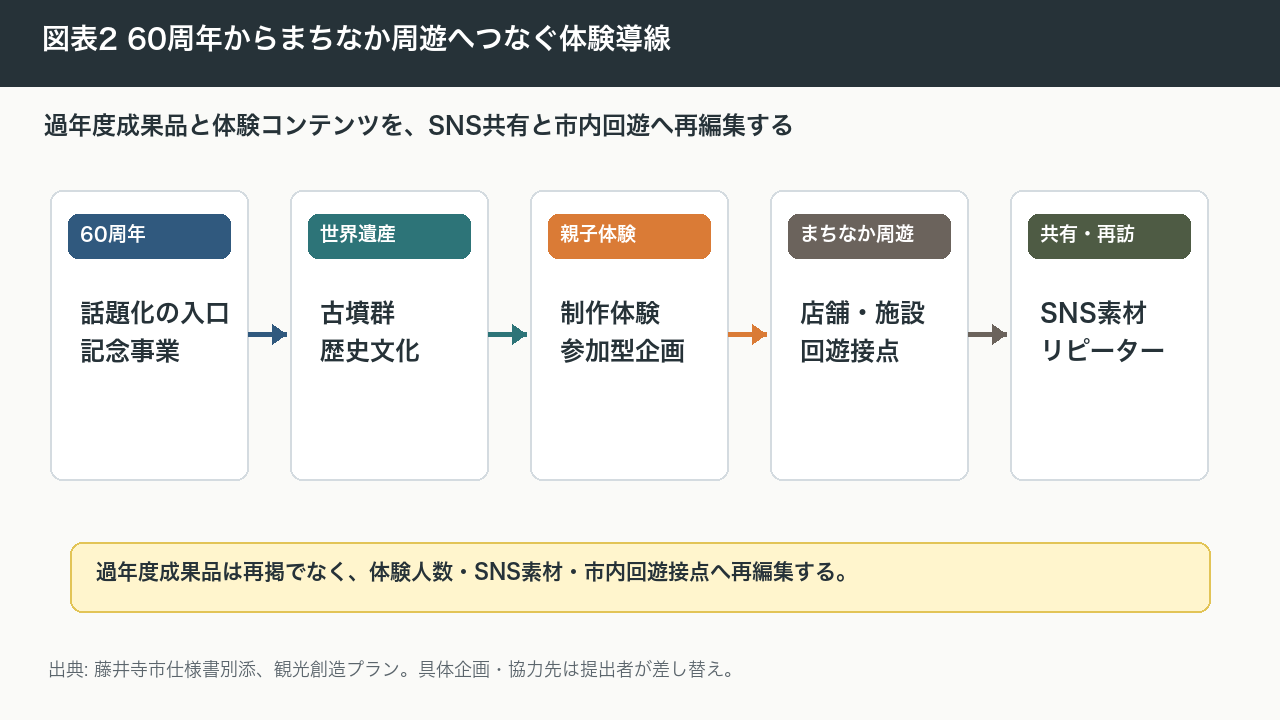Click the text 制作体験
Viewport: 1280px width, 720px height.
610,314
